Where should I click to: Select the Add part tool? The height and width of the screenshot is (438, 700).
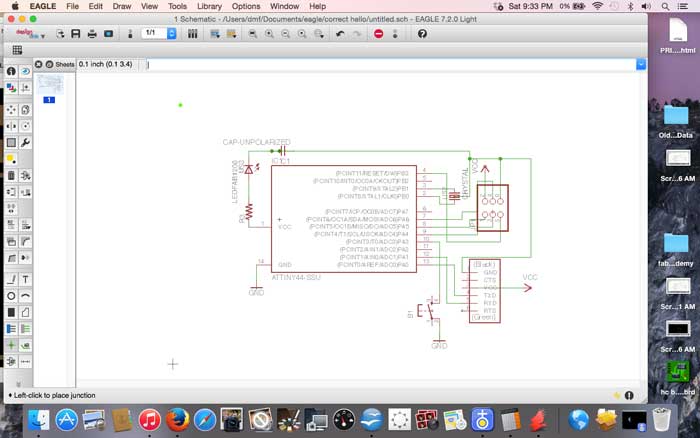(25, 175)
